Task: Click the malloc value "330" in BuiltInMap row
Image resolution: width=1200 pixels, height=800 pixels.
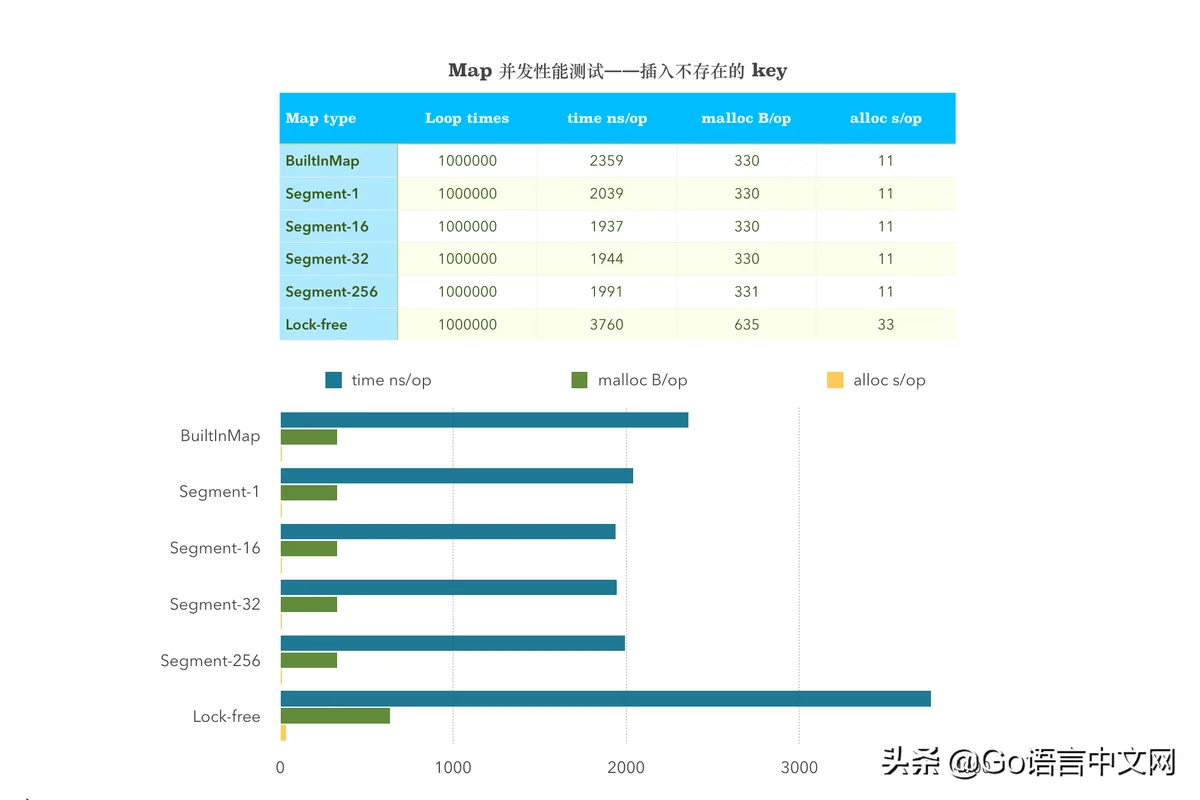Action: [x=746, y=161]
